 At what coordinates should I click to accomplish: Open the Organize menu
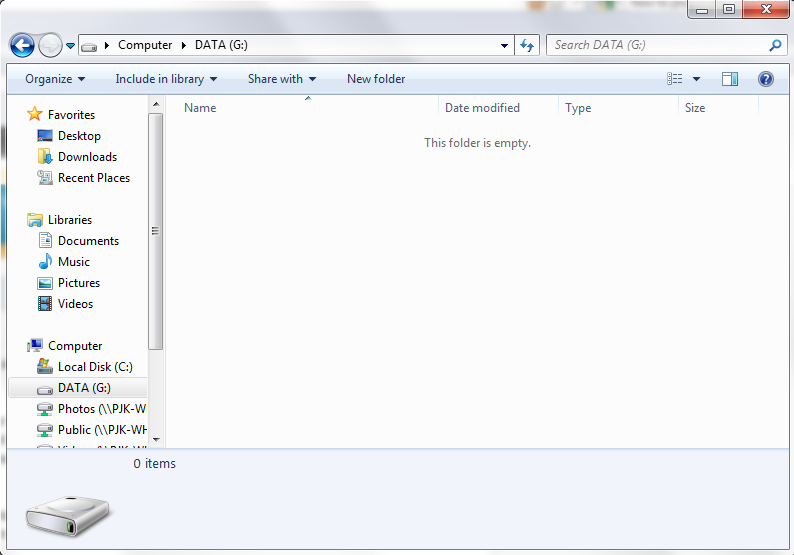55,79
